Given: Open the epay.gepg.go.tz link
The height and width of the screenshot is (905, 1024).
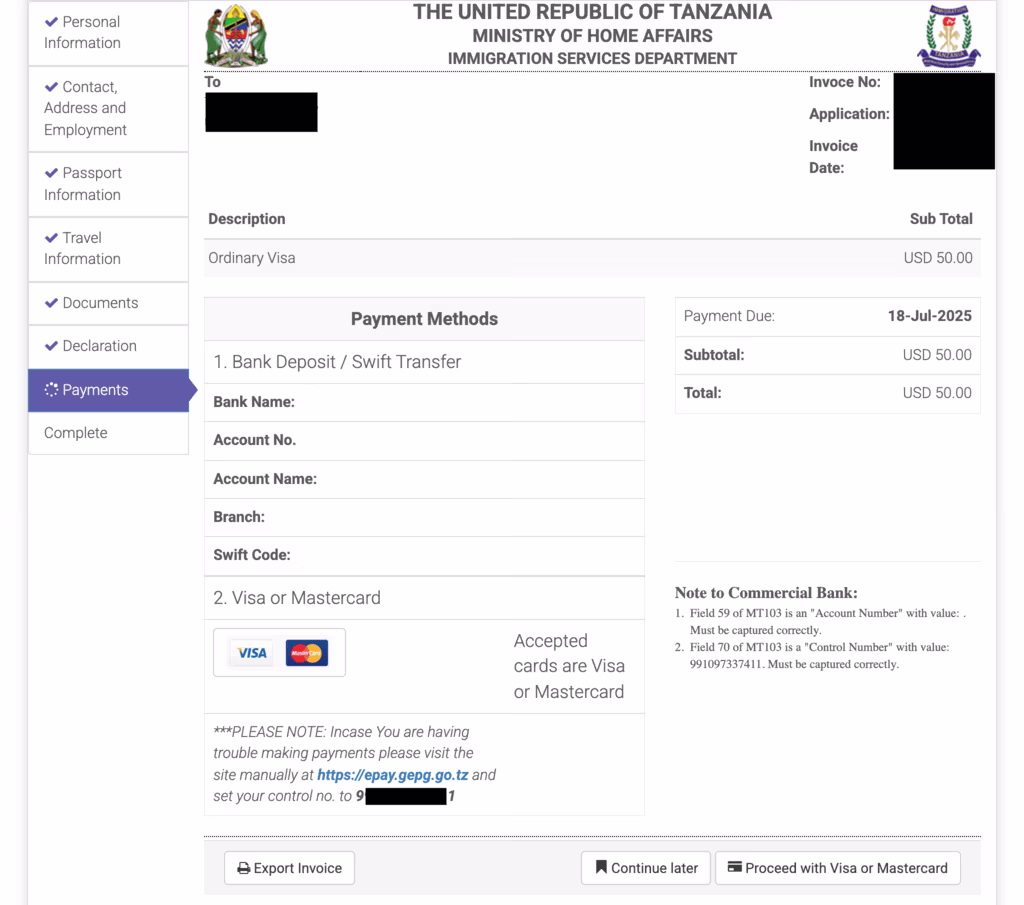Looking at the screenshot, I should pos(392,775).
